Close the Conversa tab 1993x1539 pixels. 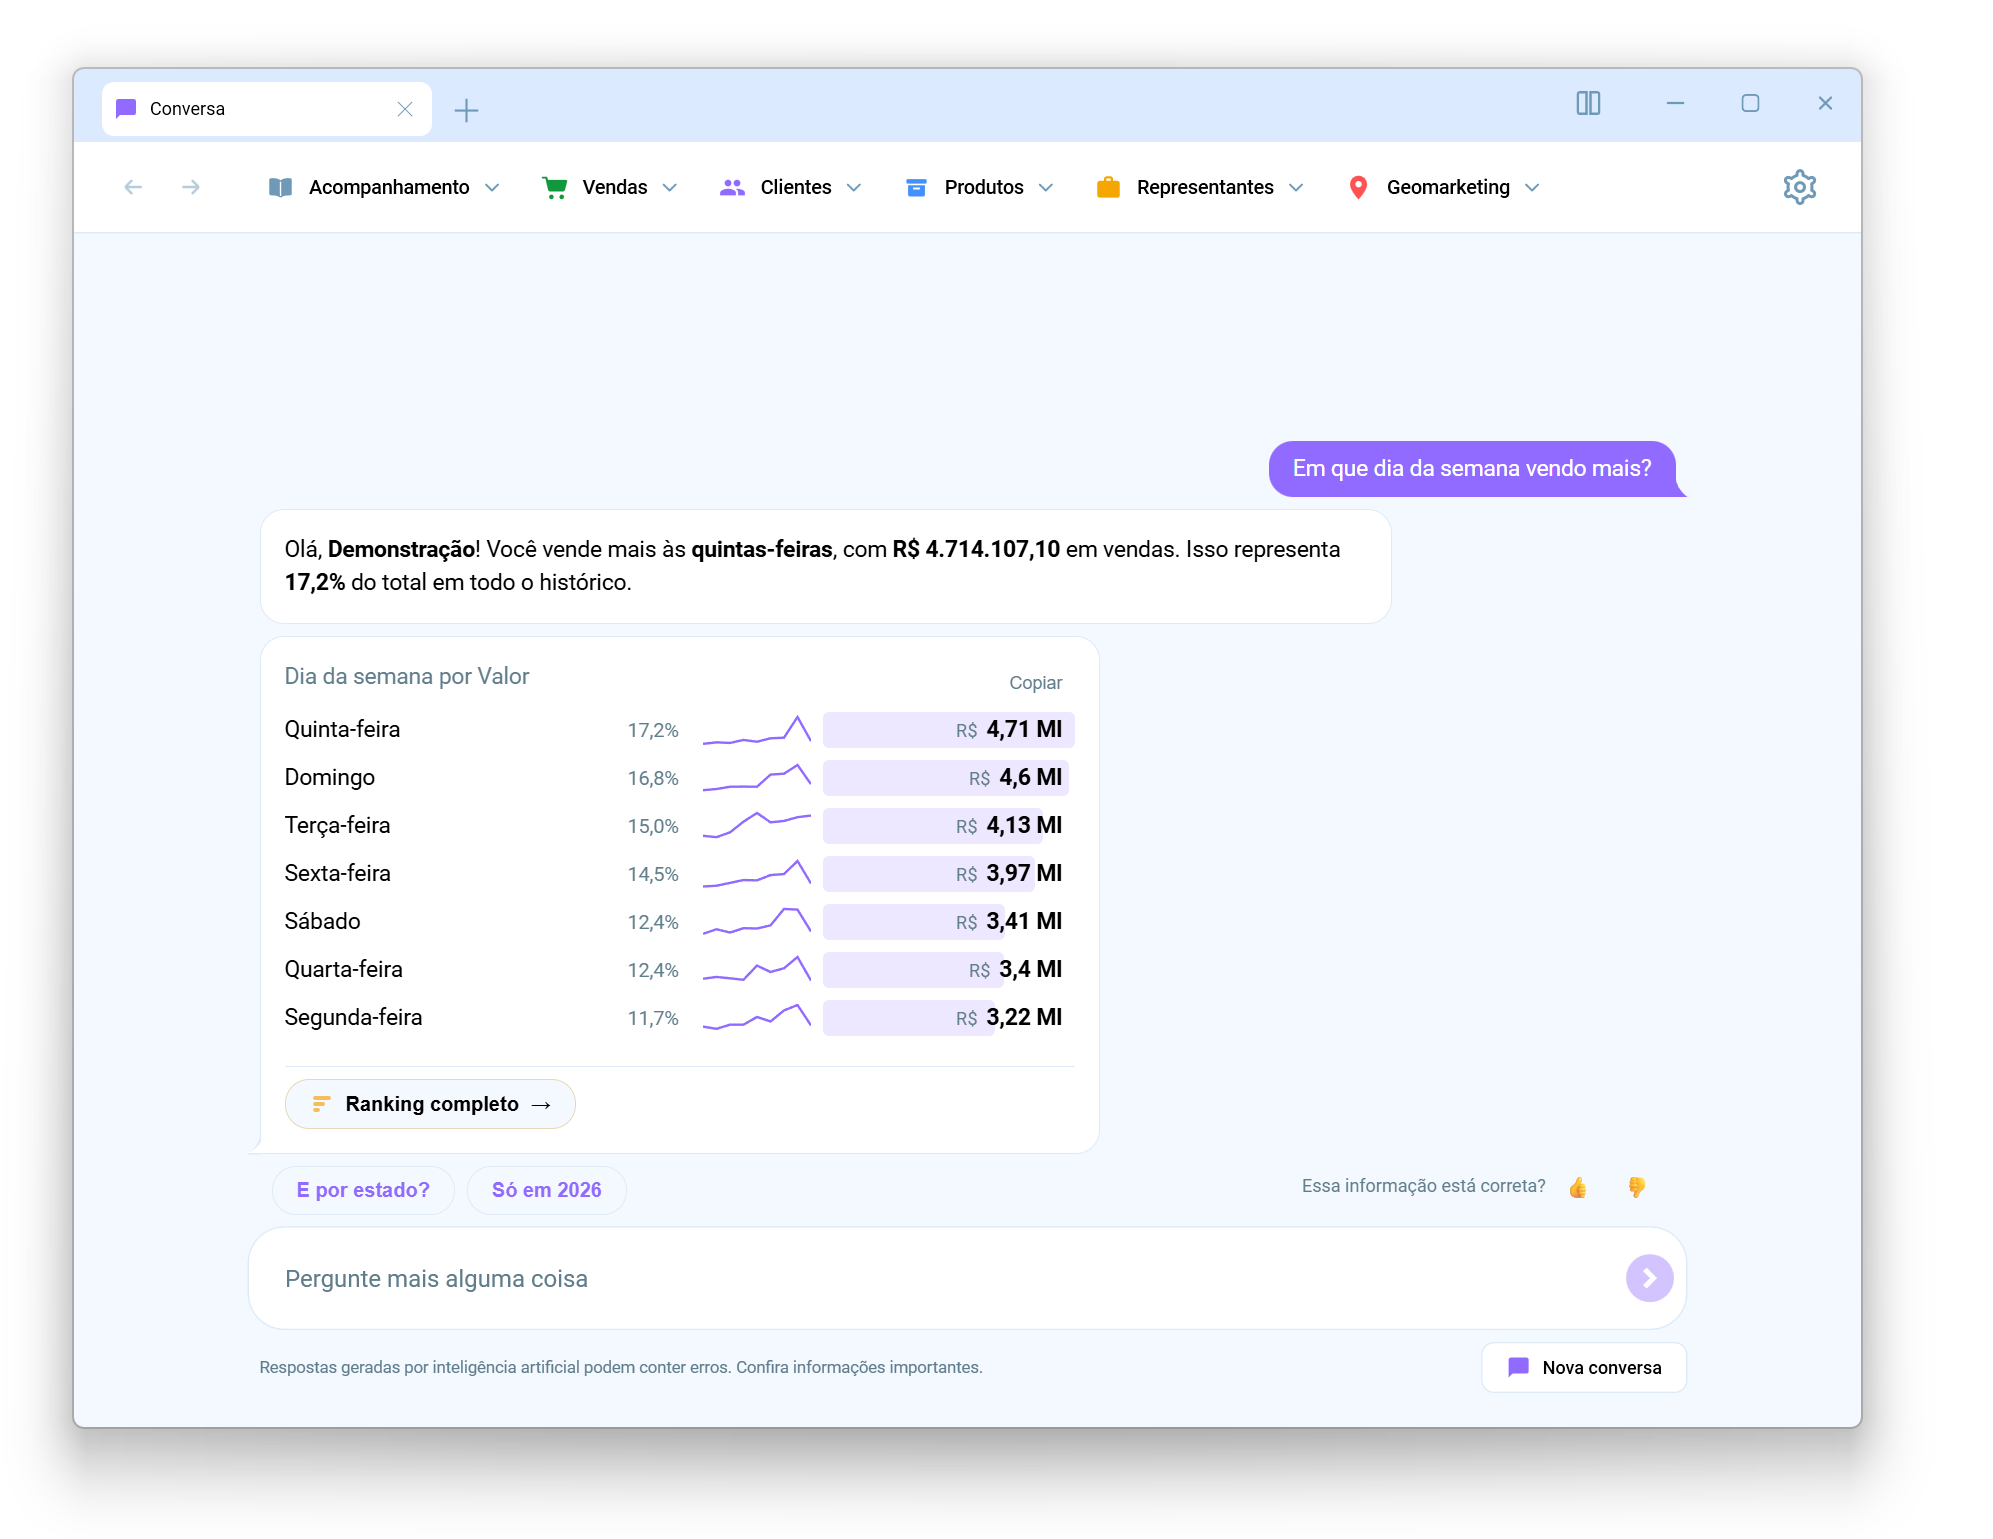click(405, 109)
